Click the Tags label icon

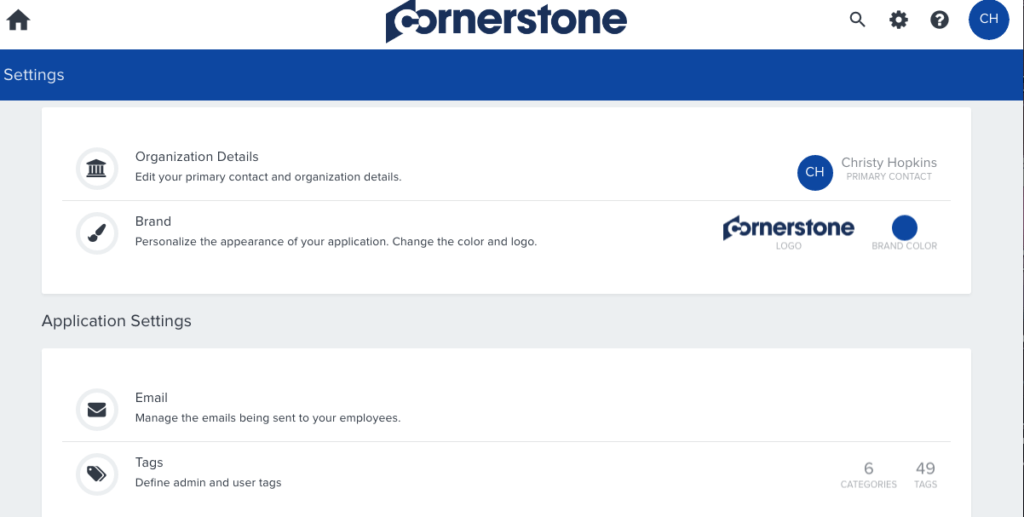click(x=97, y=474)
